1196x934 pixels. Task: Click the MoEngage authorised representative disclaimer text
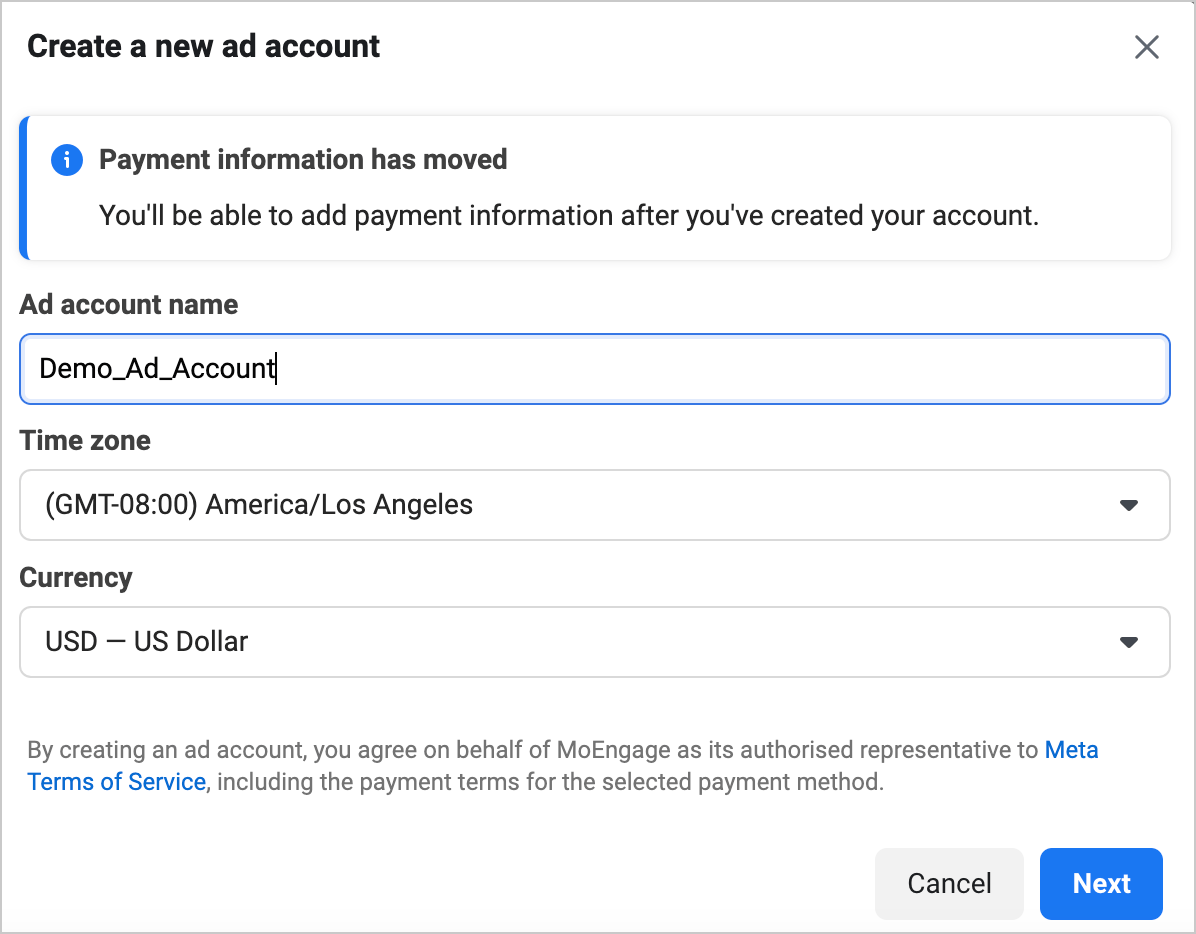click(x=535, y=749)
